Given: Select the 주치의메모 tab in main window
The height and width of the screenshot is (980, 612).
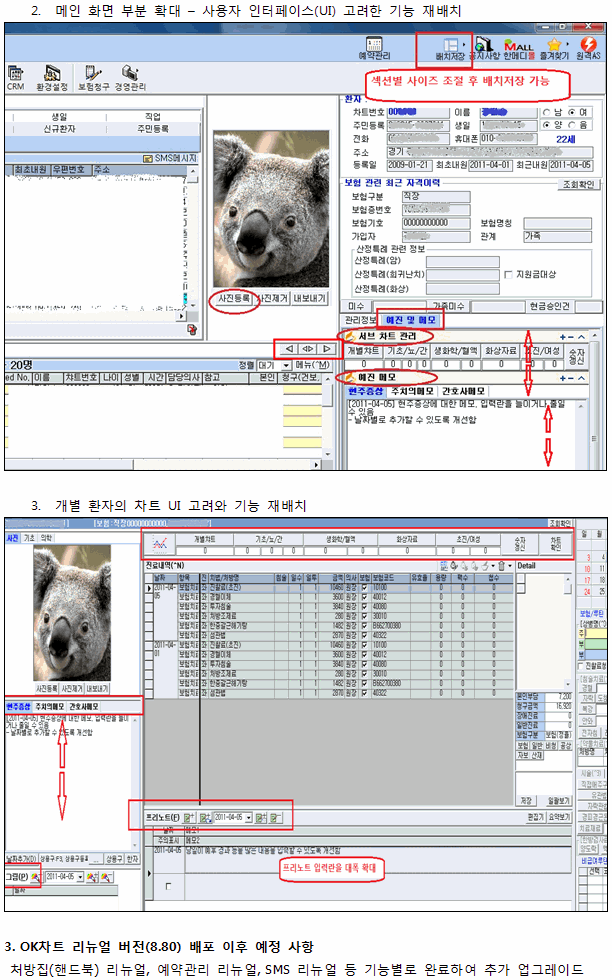Looking at the screenshot, I should point(412,391).
